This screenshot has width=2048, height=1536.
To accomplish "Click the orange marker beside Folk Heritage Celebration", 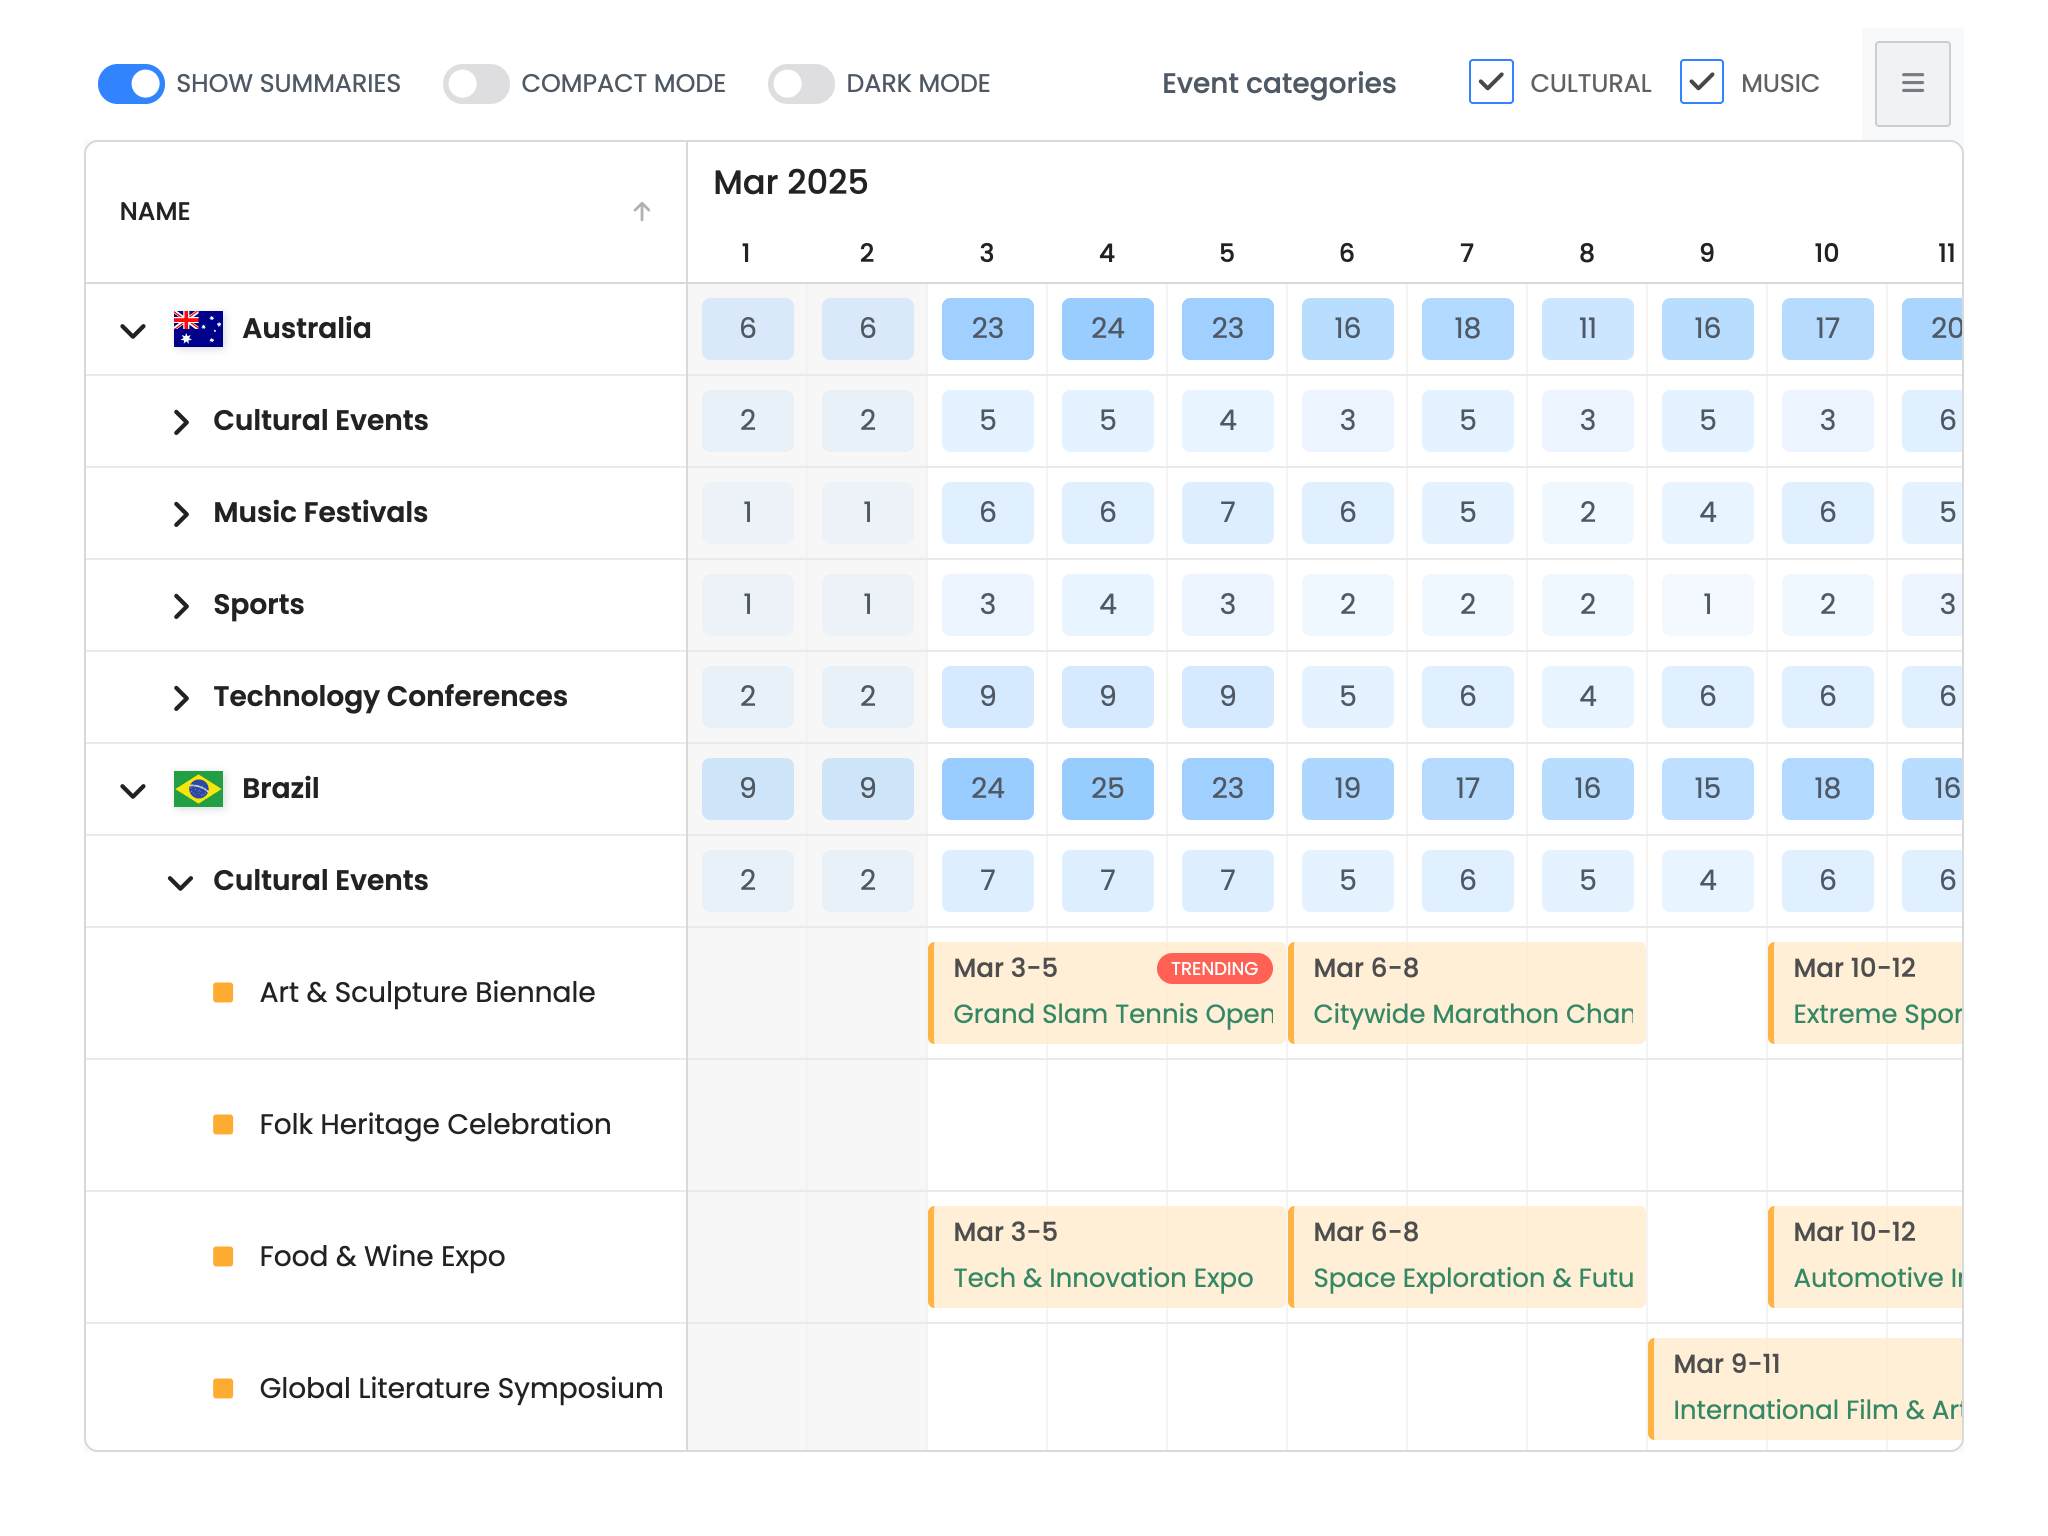I will (222, 1124).
